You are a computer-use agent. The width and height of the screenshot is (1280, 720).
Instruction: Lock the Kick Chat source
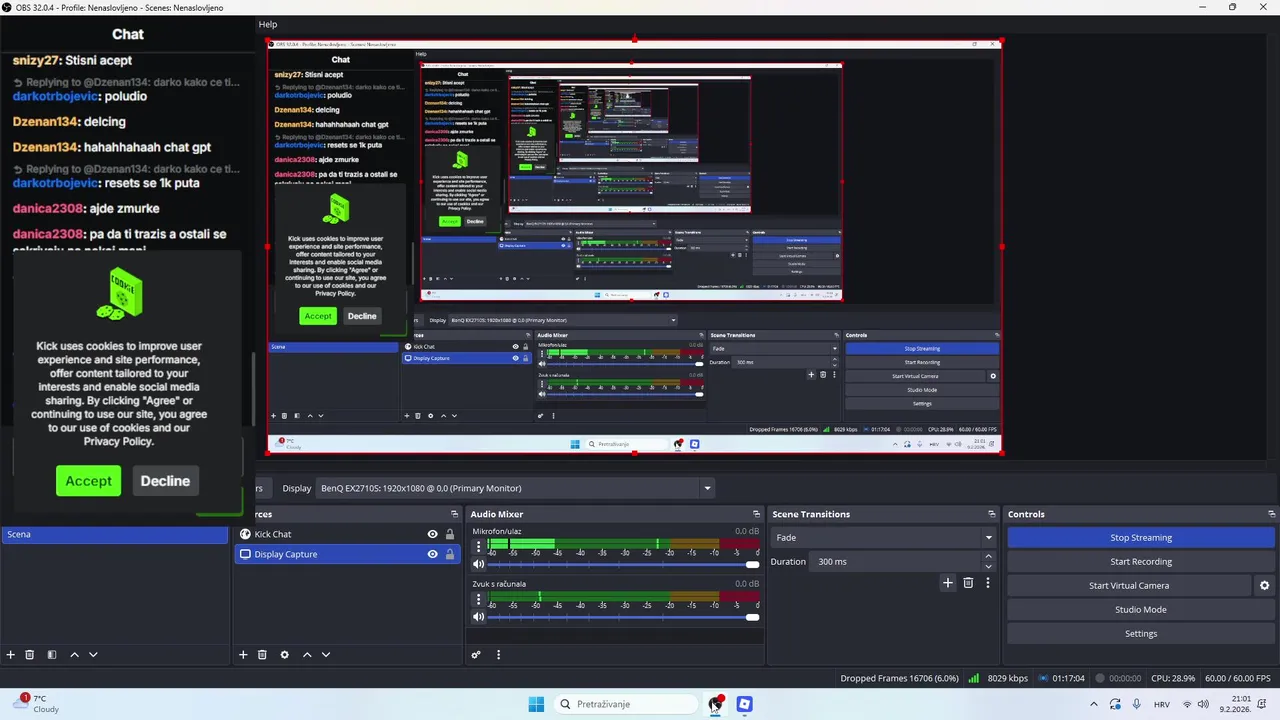pos(450,534)
